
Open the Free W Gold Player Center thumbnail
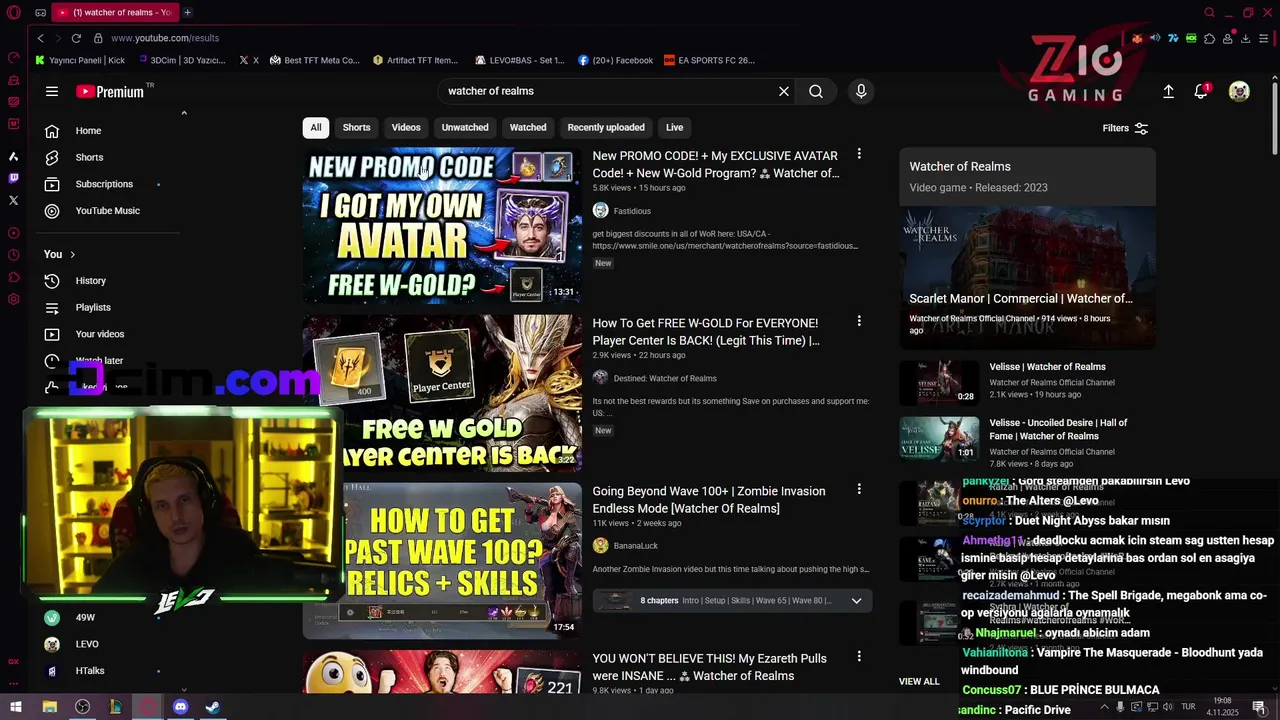pos(442,393)
